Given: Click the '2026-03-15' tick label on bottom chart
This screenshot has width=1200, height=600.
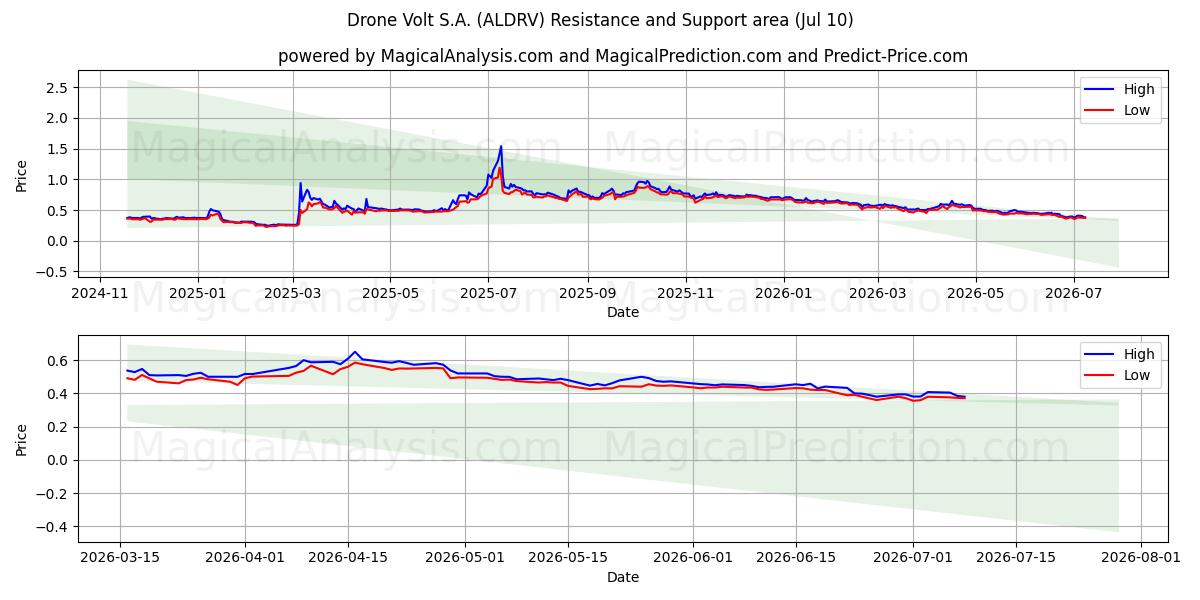Looking at the screenshot, I should (121, 558).
